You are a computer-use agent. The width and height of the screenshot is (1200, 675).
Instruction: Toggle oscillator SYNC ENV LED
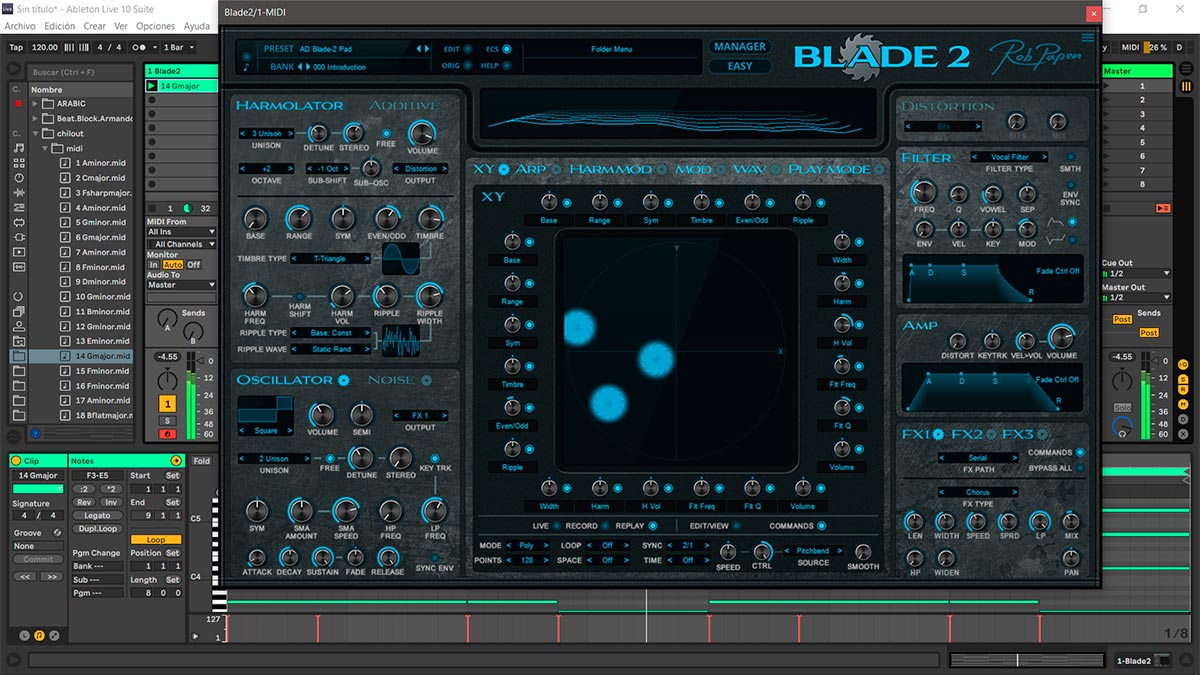point(434,556)
